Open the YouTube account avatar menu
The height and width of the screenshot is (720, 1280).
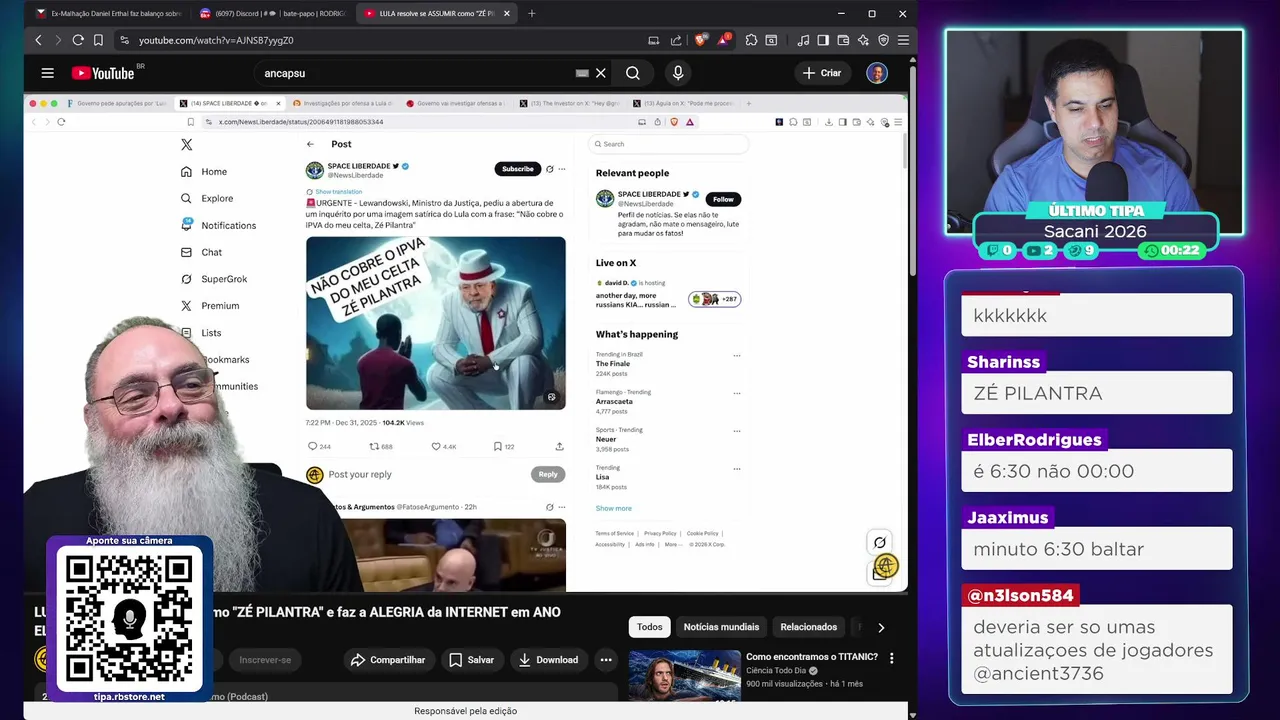(x=877, y=73)
